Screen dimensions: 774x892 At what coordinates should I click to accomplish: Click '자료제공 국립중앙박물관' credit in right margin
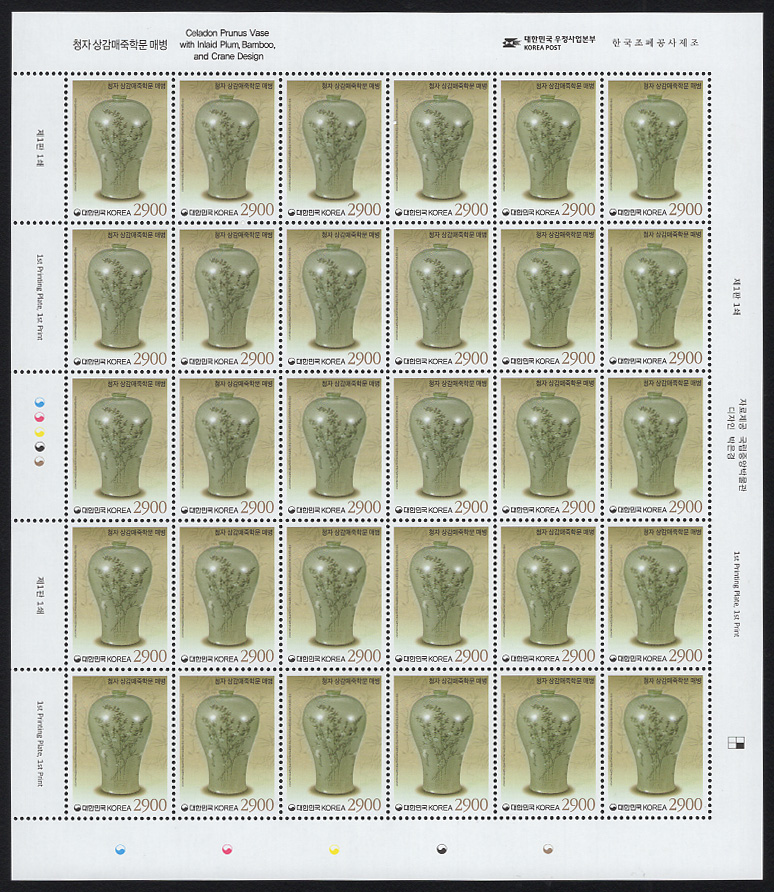742,445
